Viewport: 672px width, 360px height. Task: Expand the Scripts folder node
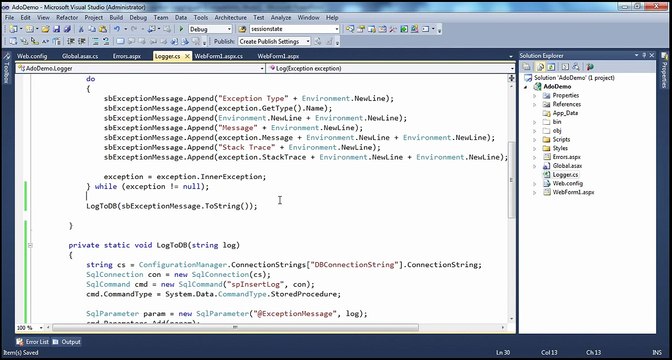535,140
